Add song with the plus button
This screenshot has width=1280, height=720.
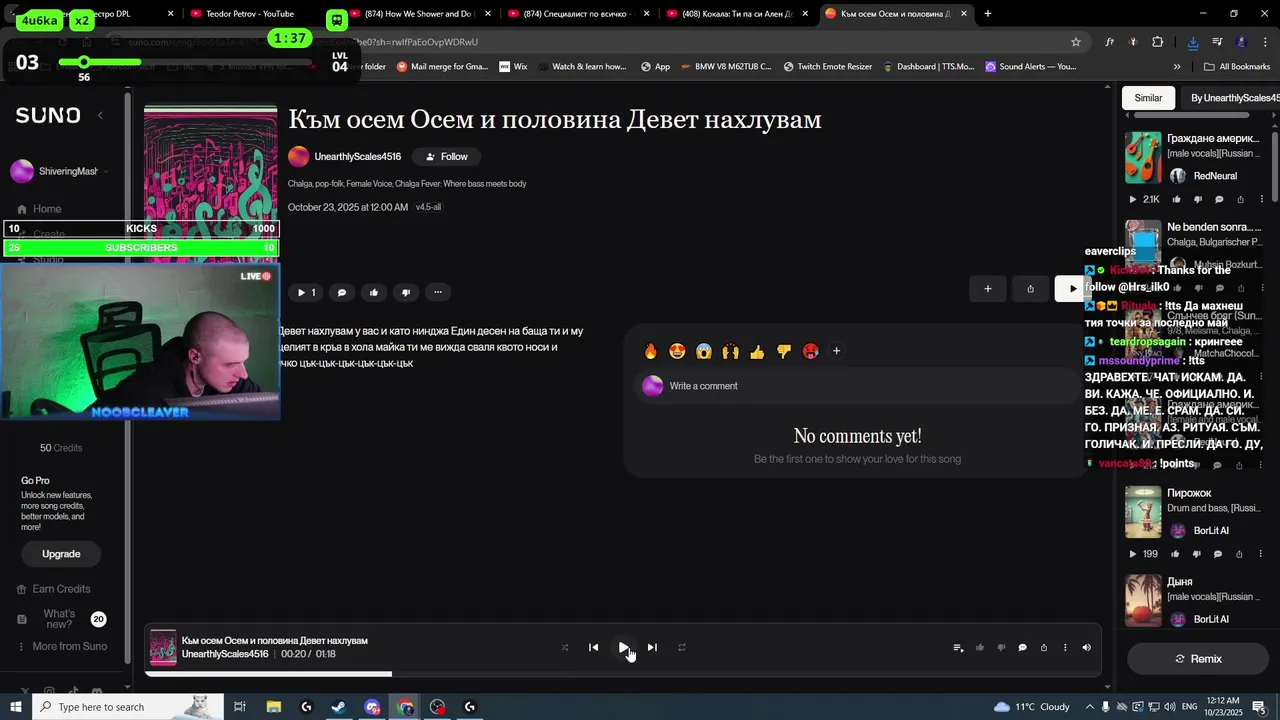[988, 289]
